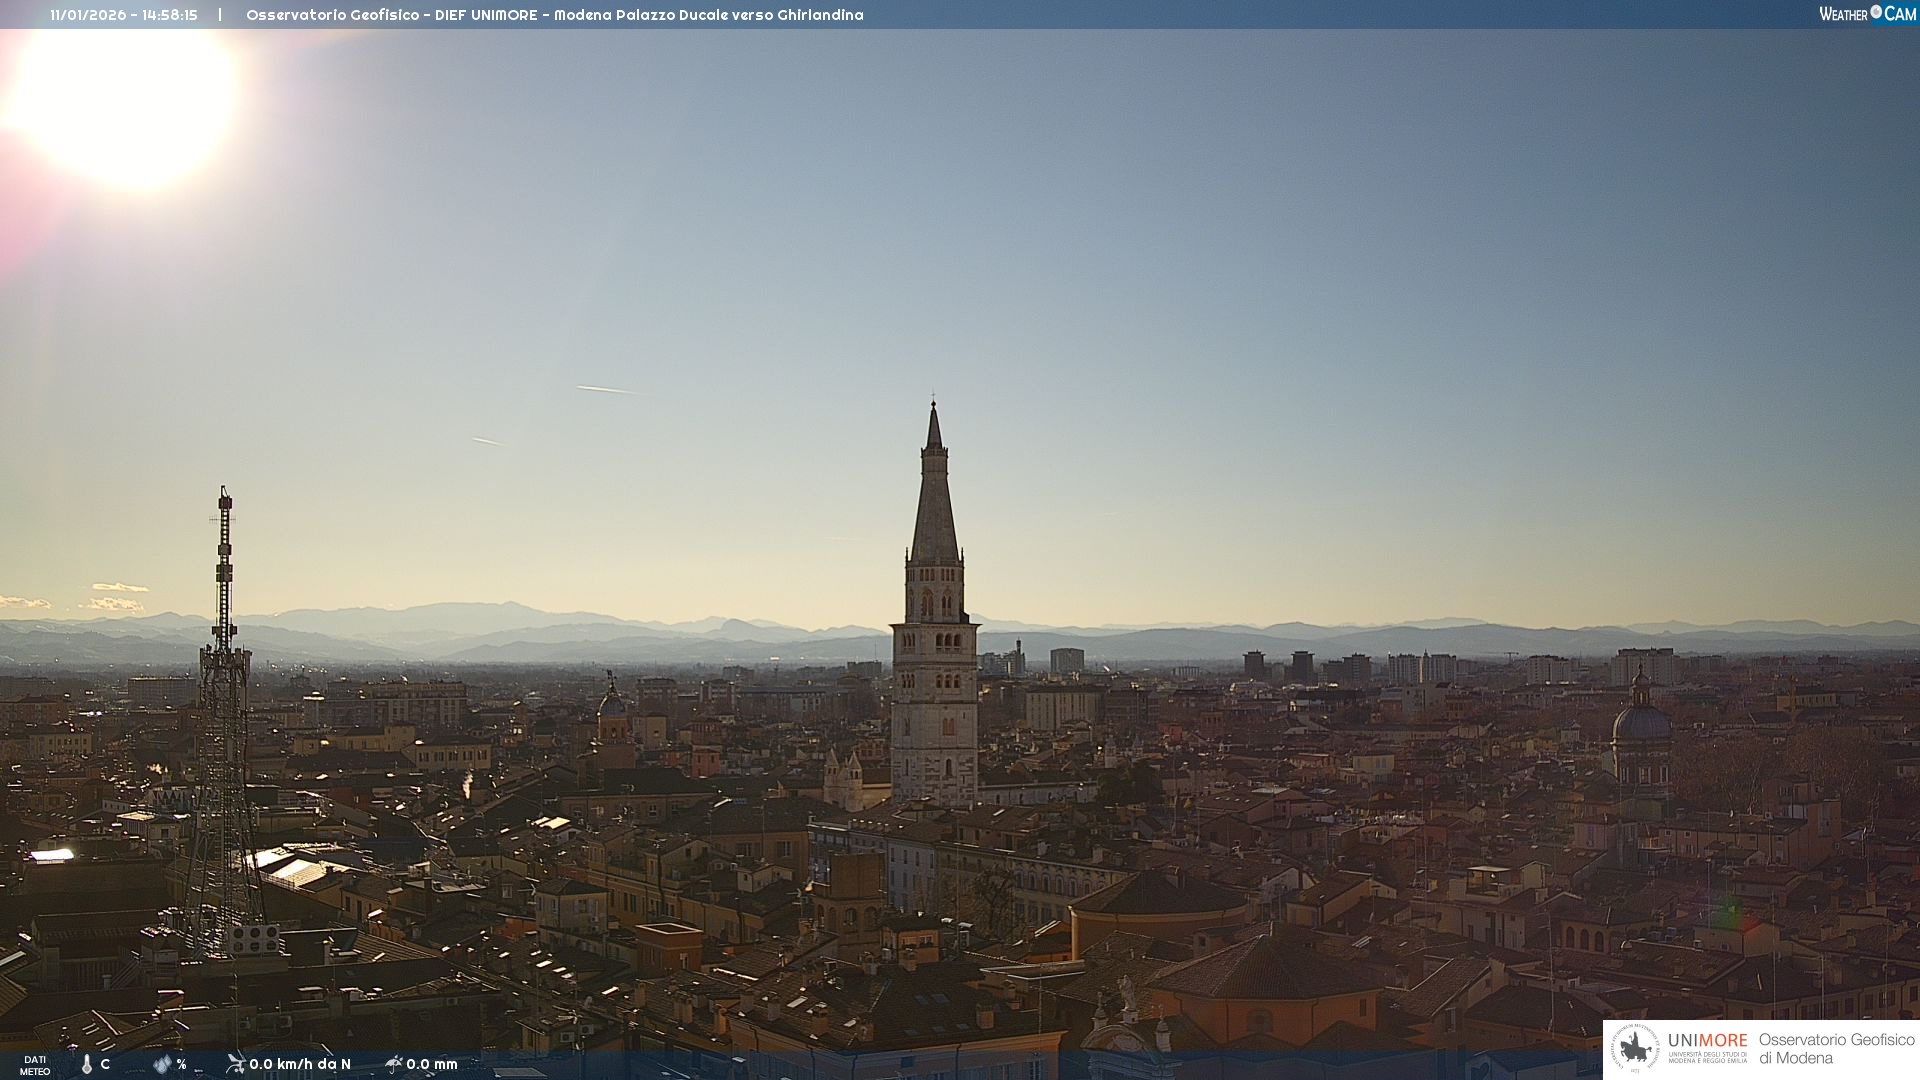Click the thermometer temperature icon
Viewport: 1920px width, 1080px height.
(87, 1064)
